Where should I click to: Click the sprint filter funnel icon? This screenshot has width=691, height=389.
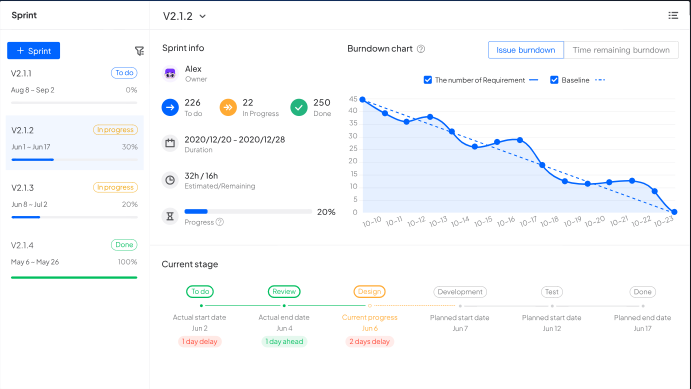[x=139, y=51]
